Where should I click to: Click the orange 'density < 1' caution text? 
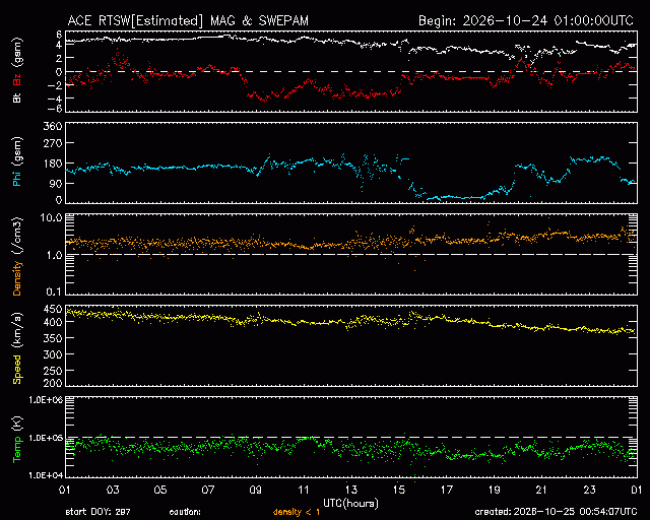click(296, 513)
